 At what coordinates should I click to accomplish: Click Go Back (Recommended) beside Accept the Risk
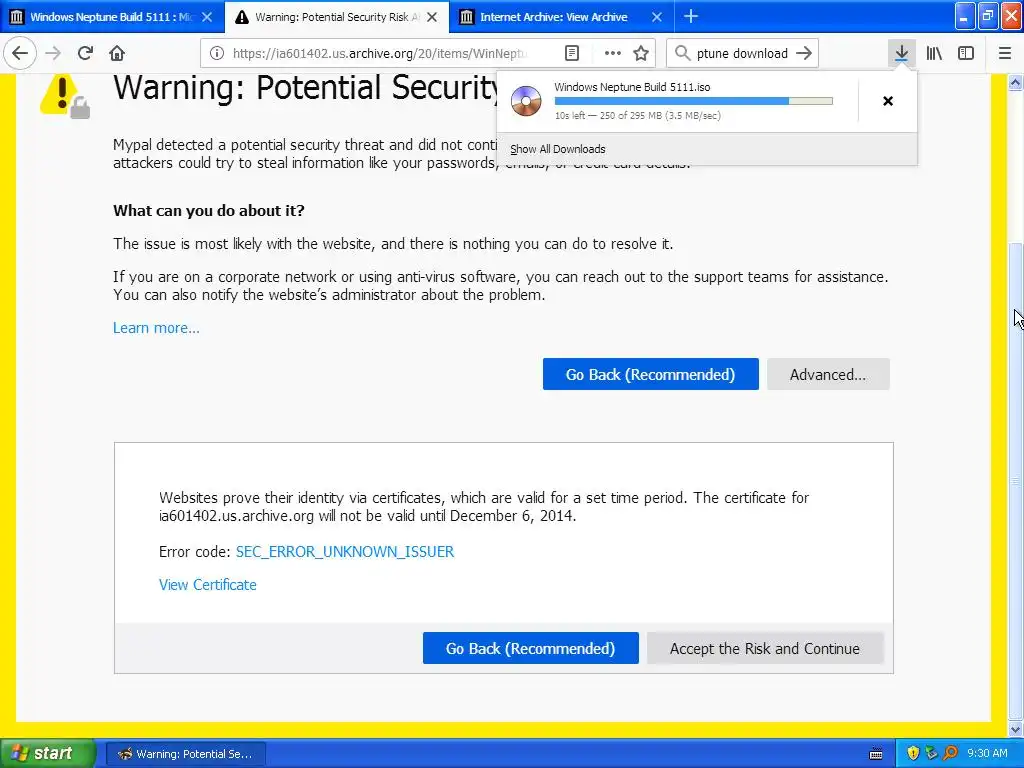pos(530,648)
